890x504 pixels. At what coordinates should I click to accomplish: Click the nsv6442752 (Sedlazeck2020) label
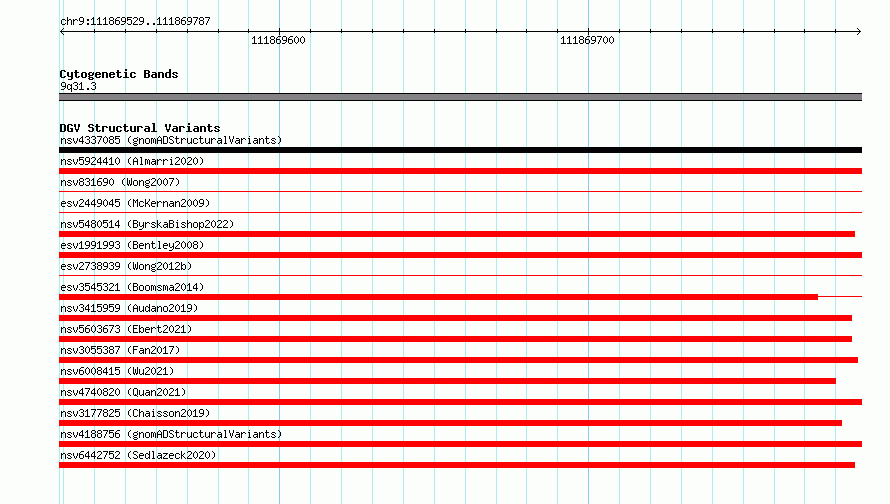point(138,455)
